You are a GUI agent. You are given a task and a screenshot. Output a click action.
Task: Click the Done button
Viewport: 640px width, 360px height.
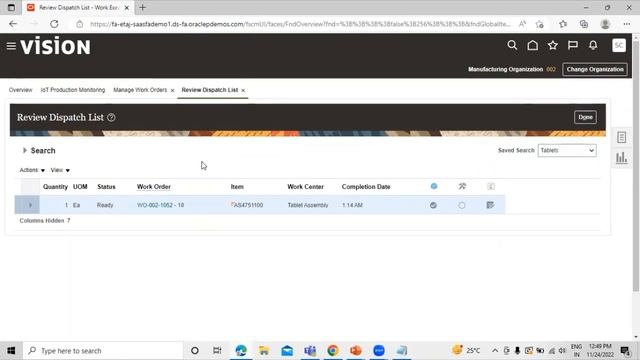[x=585, y=117]
